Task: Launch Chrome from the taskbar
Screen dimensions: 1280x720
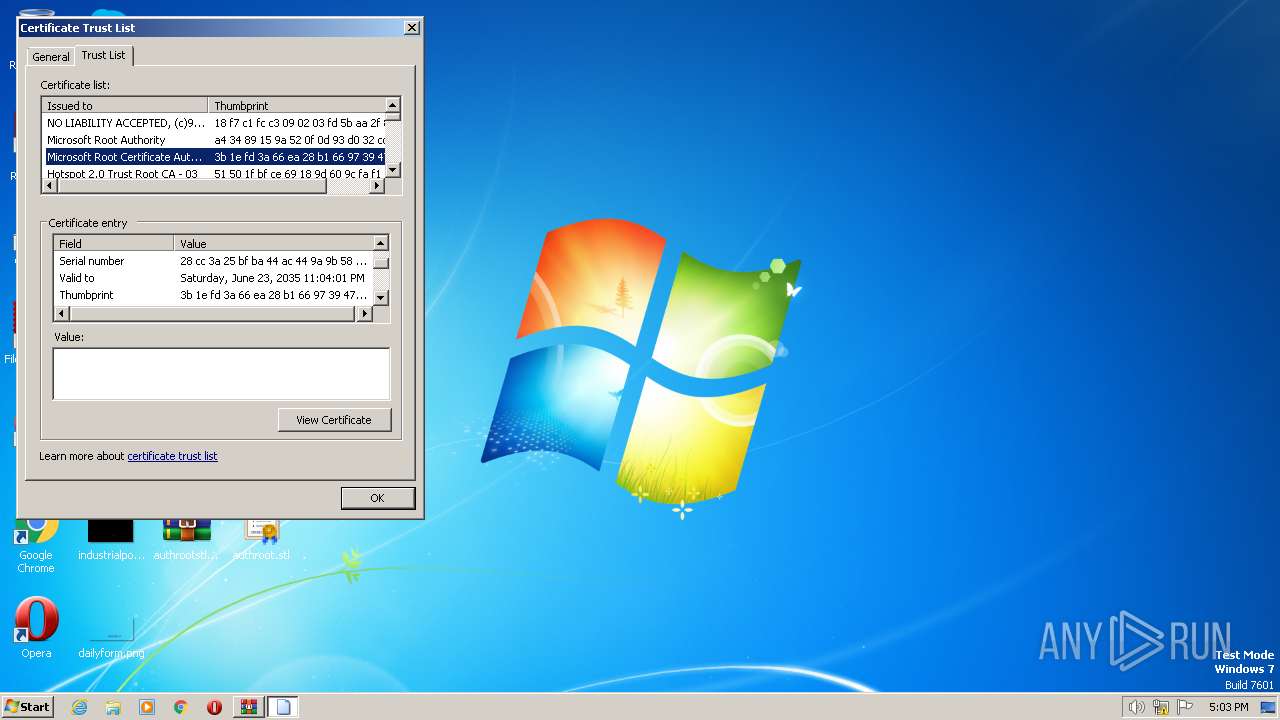Action: pyautogui.click(x=181, y=707)
